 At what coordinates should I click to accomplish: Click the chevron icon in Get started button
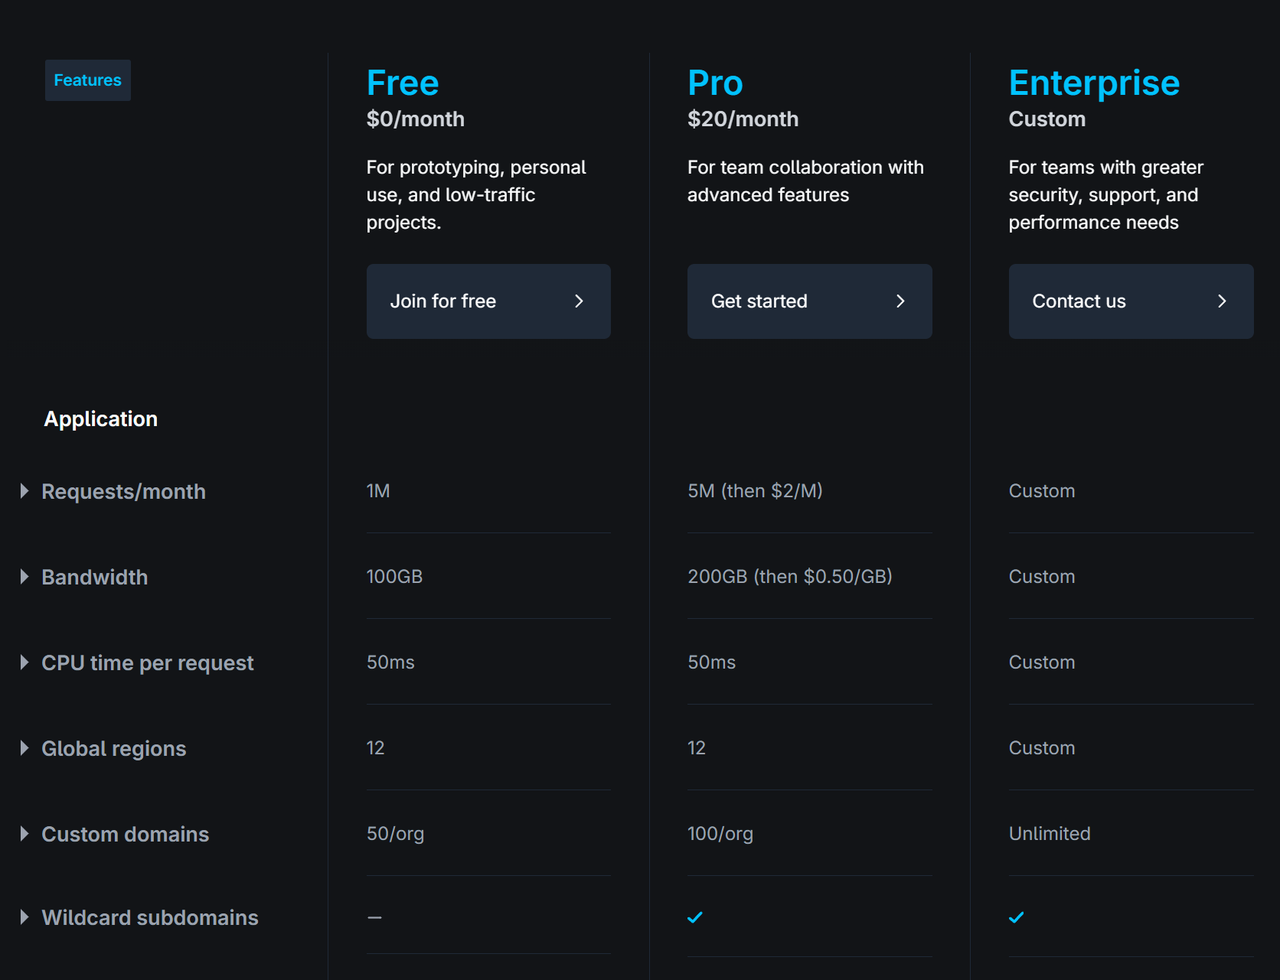coord(900,301)
